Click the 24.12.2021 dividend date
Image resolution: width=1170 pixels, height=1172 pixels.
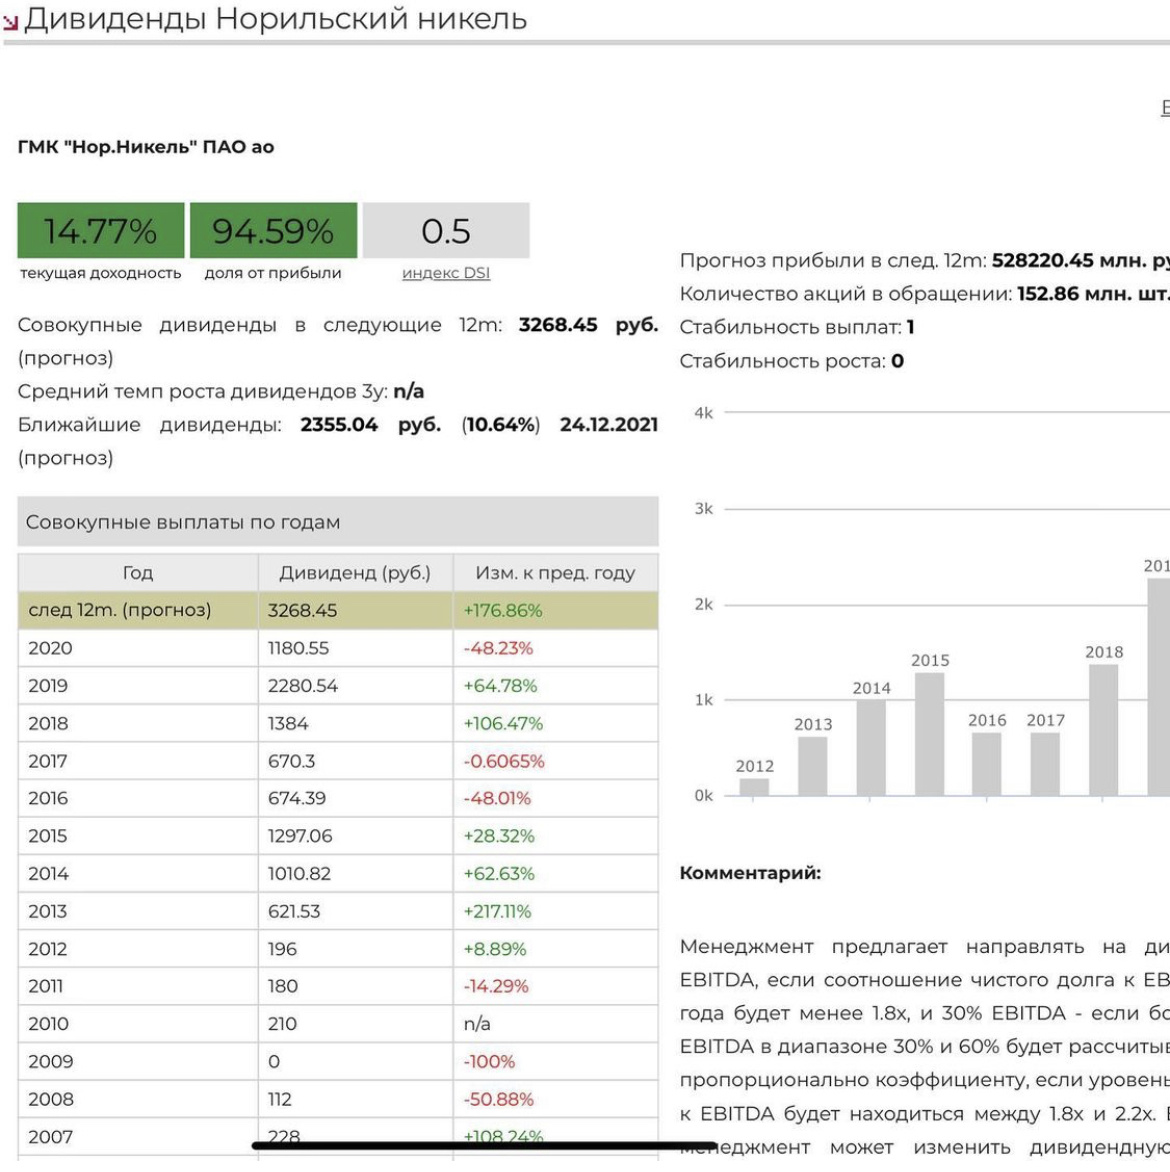(x=609, y=425)
